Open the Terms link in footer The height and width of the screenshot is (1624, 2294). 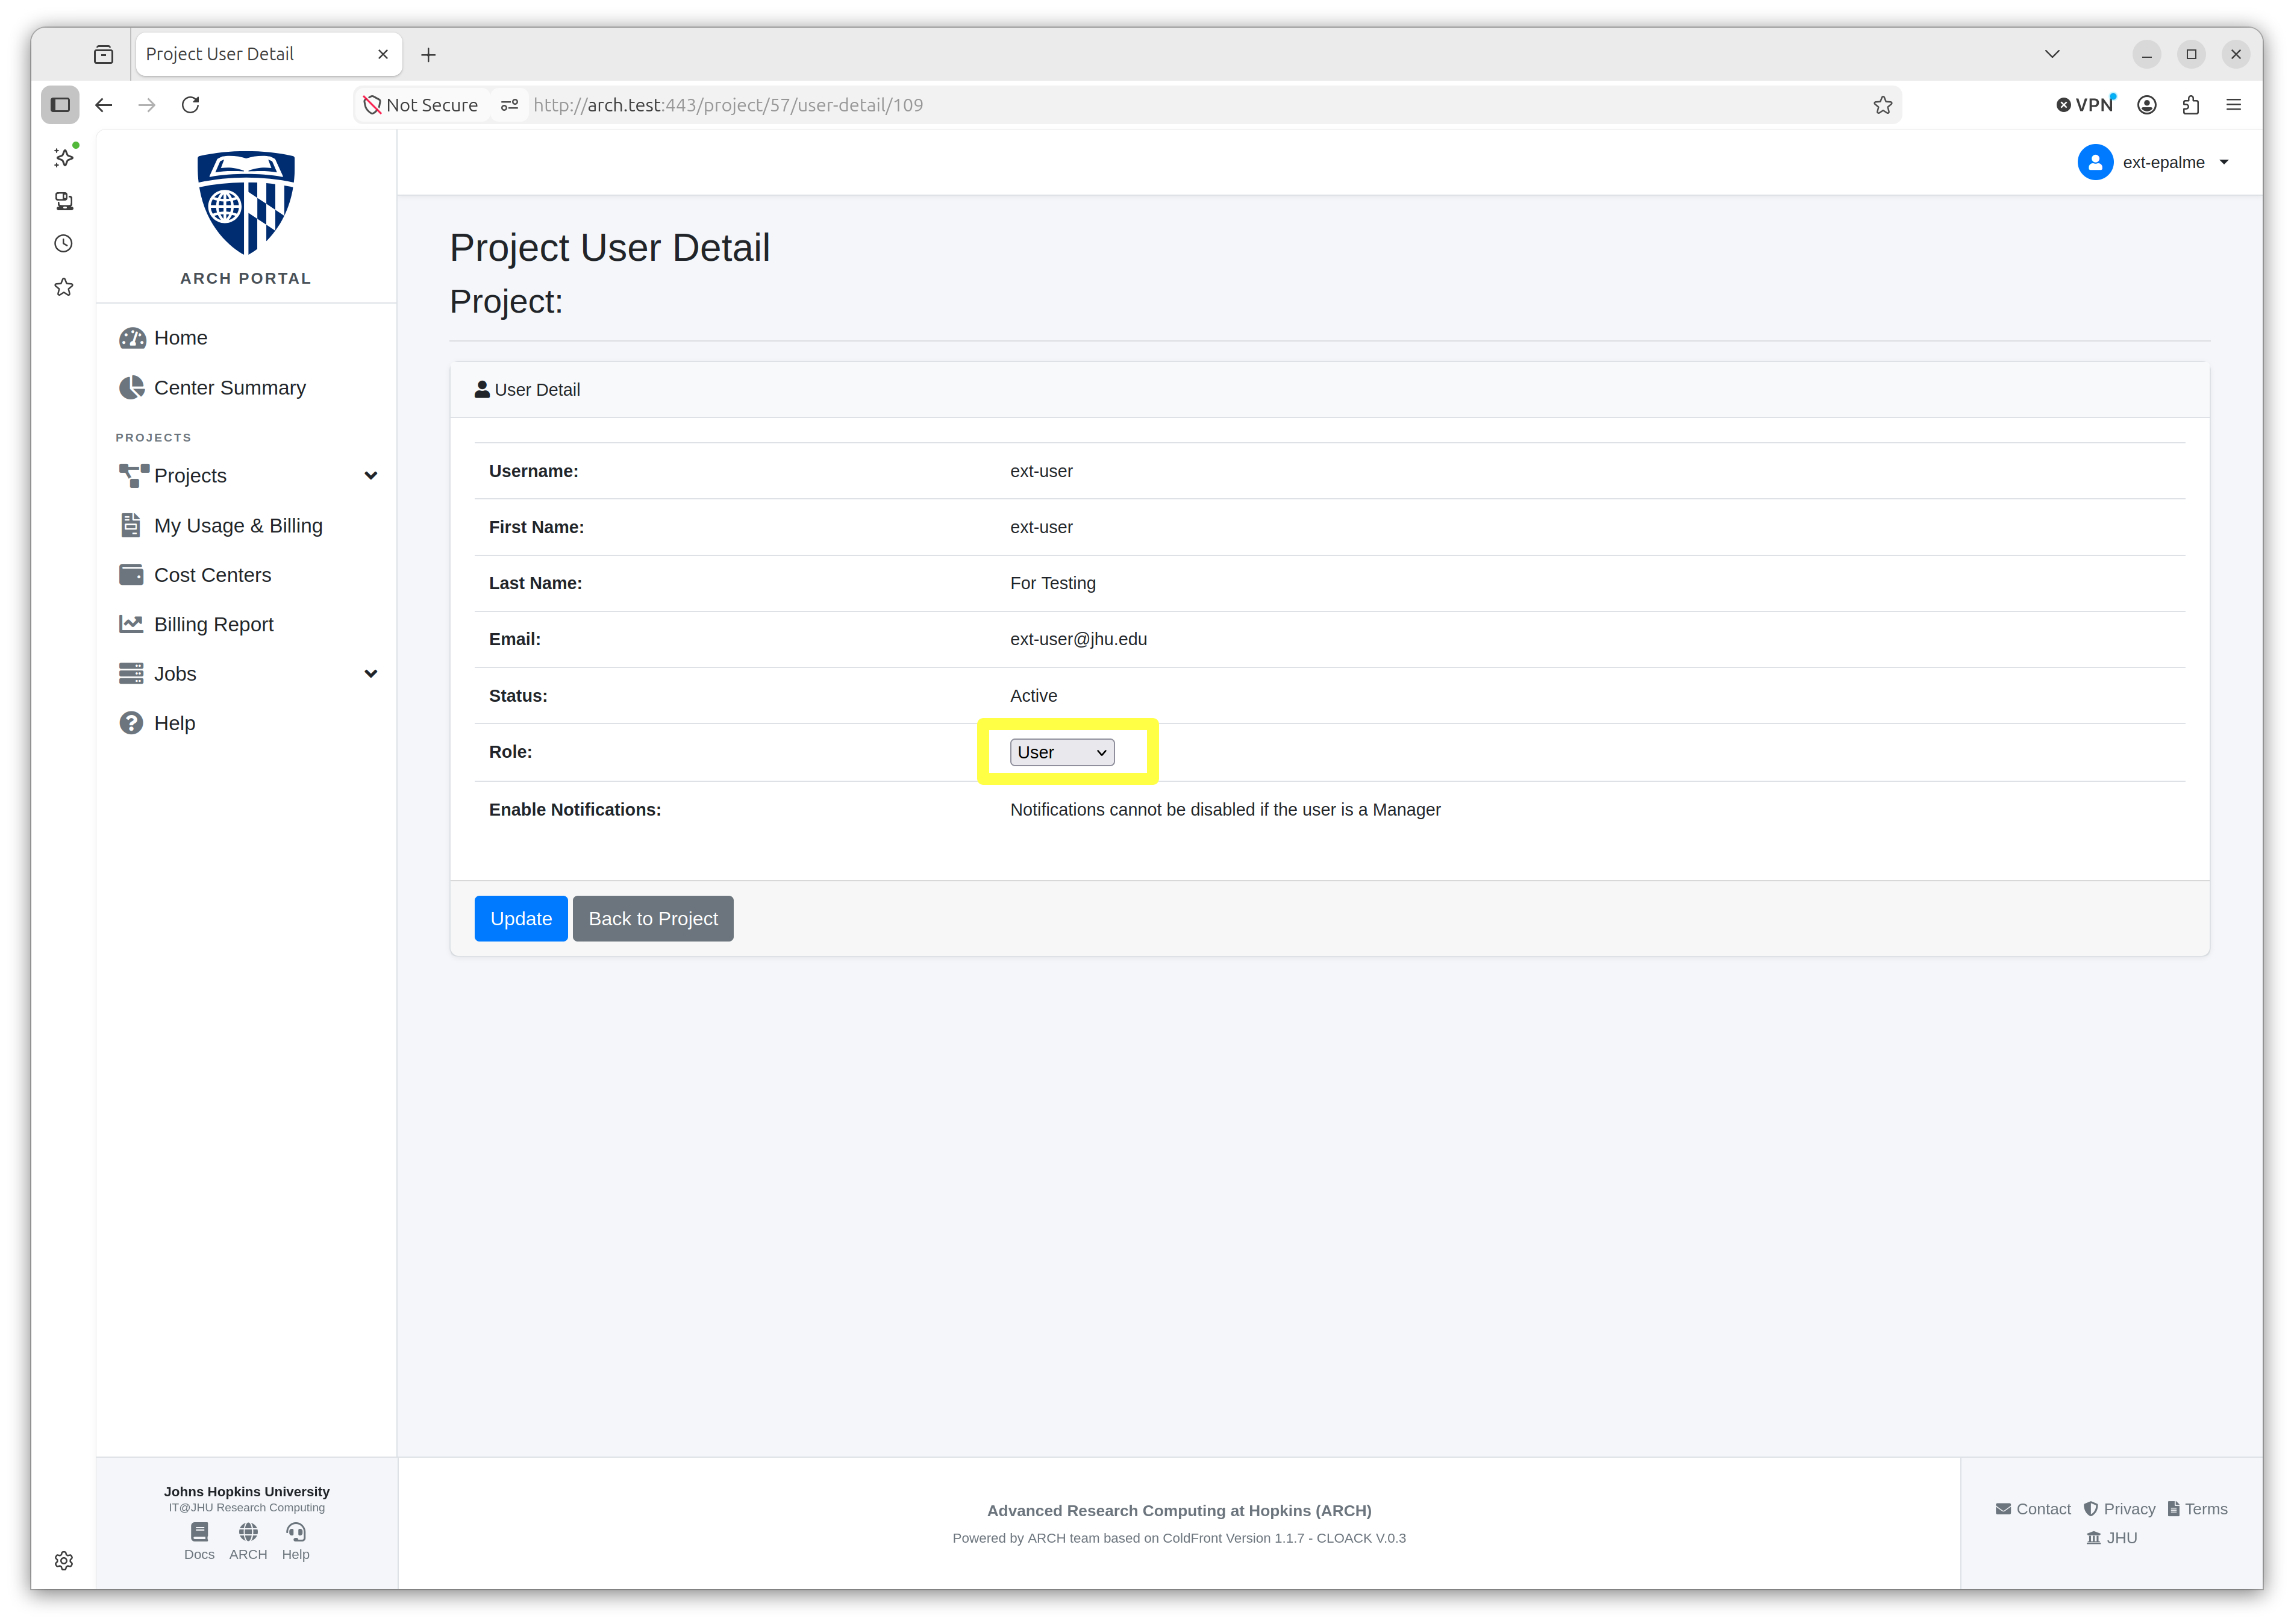pos(2197,1509)
